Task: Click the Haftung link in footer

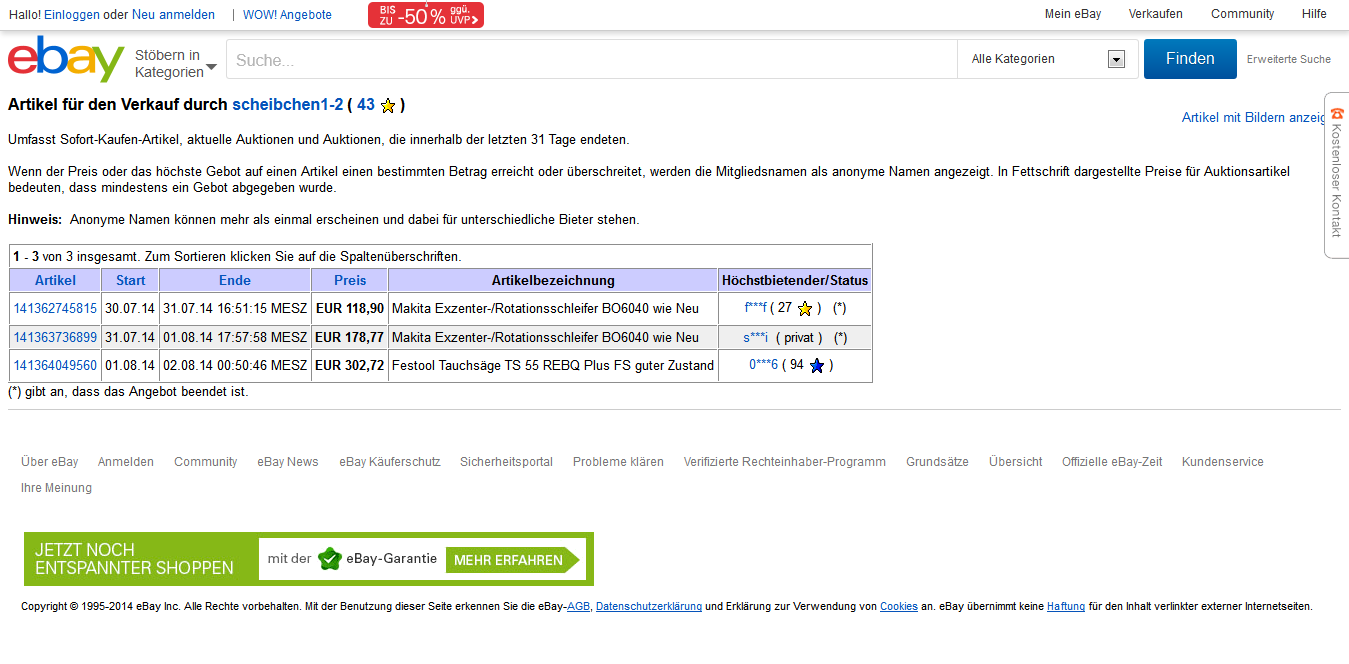Action: 1066,606
